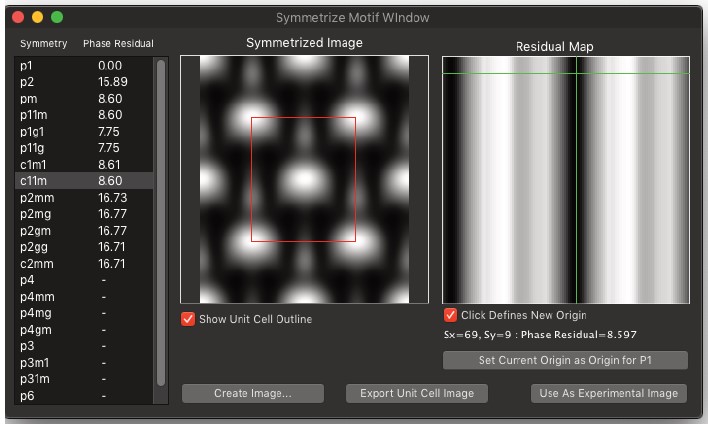Uncheck Click Defines New Origin checkbox
Screen dimensions: 708x424
point(450,315)
